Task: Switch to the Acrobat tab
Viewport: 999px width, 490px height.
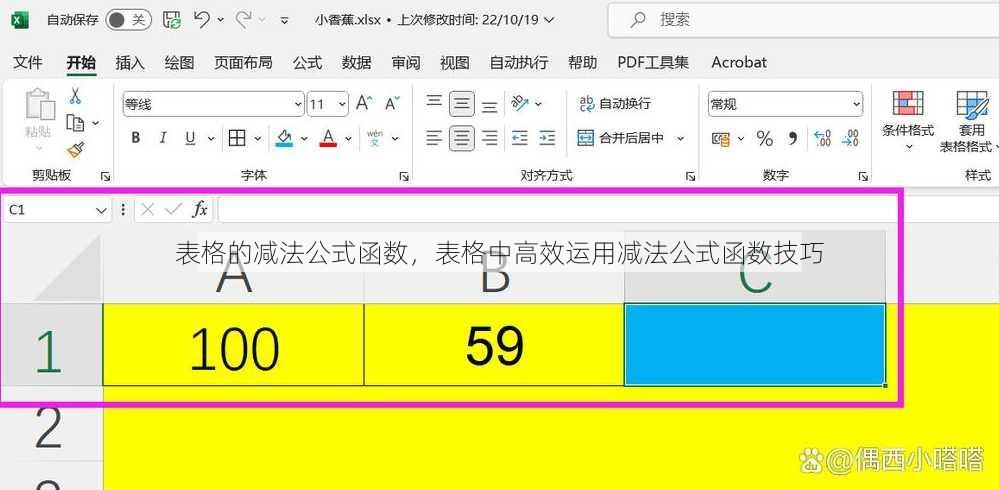Action: coord(739,62)
